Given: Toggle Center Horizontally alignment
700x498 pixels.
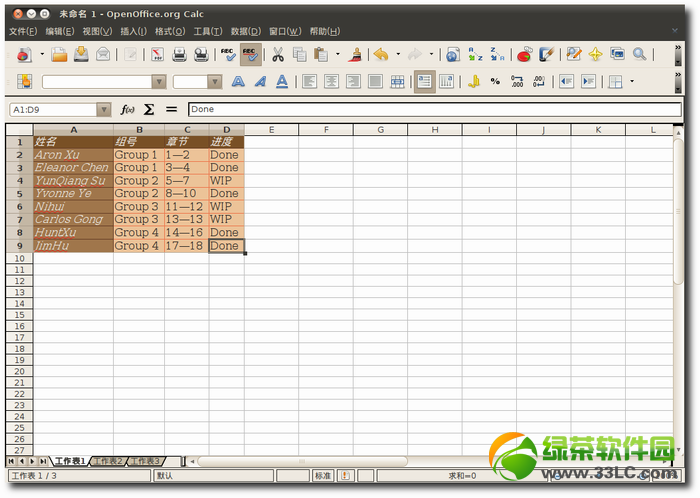Looking at the screenshot, I should pos(331,82).
